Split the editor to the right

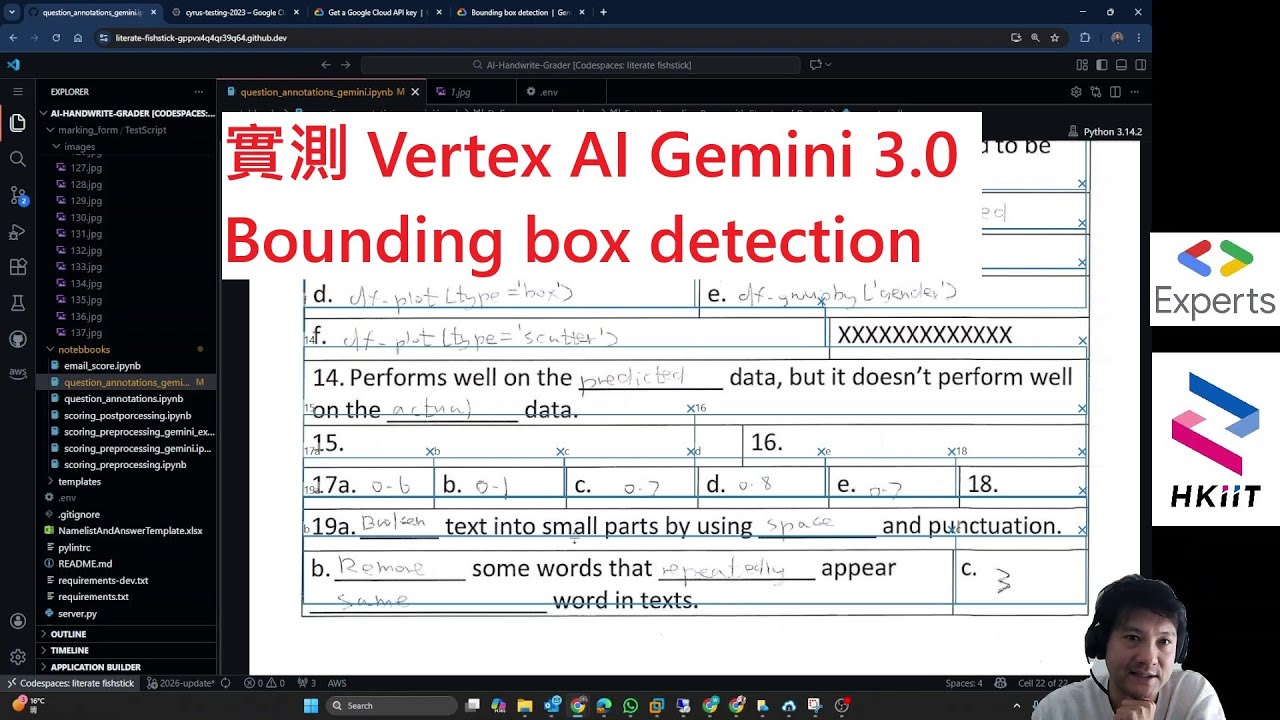[x=1116, y=92]
